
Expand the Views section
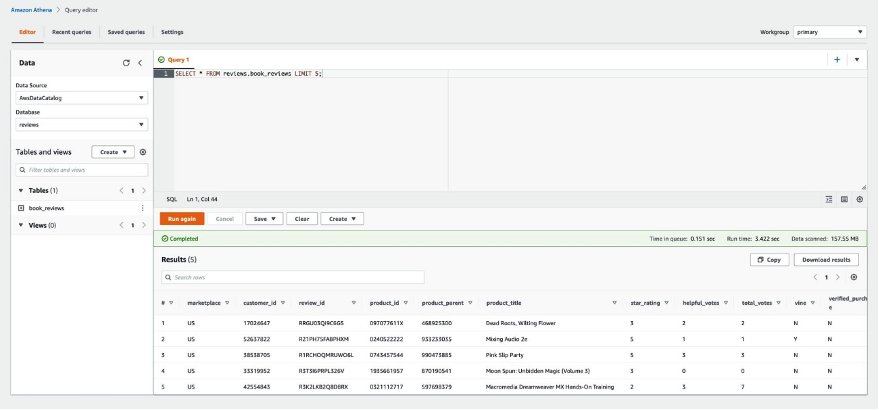[x=21, y=225]
